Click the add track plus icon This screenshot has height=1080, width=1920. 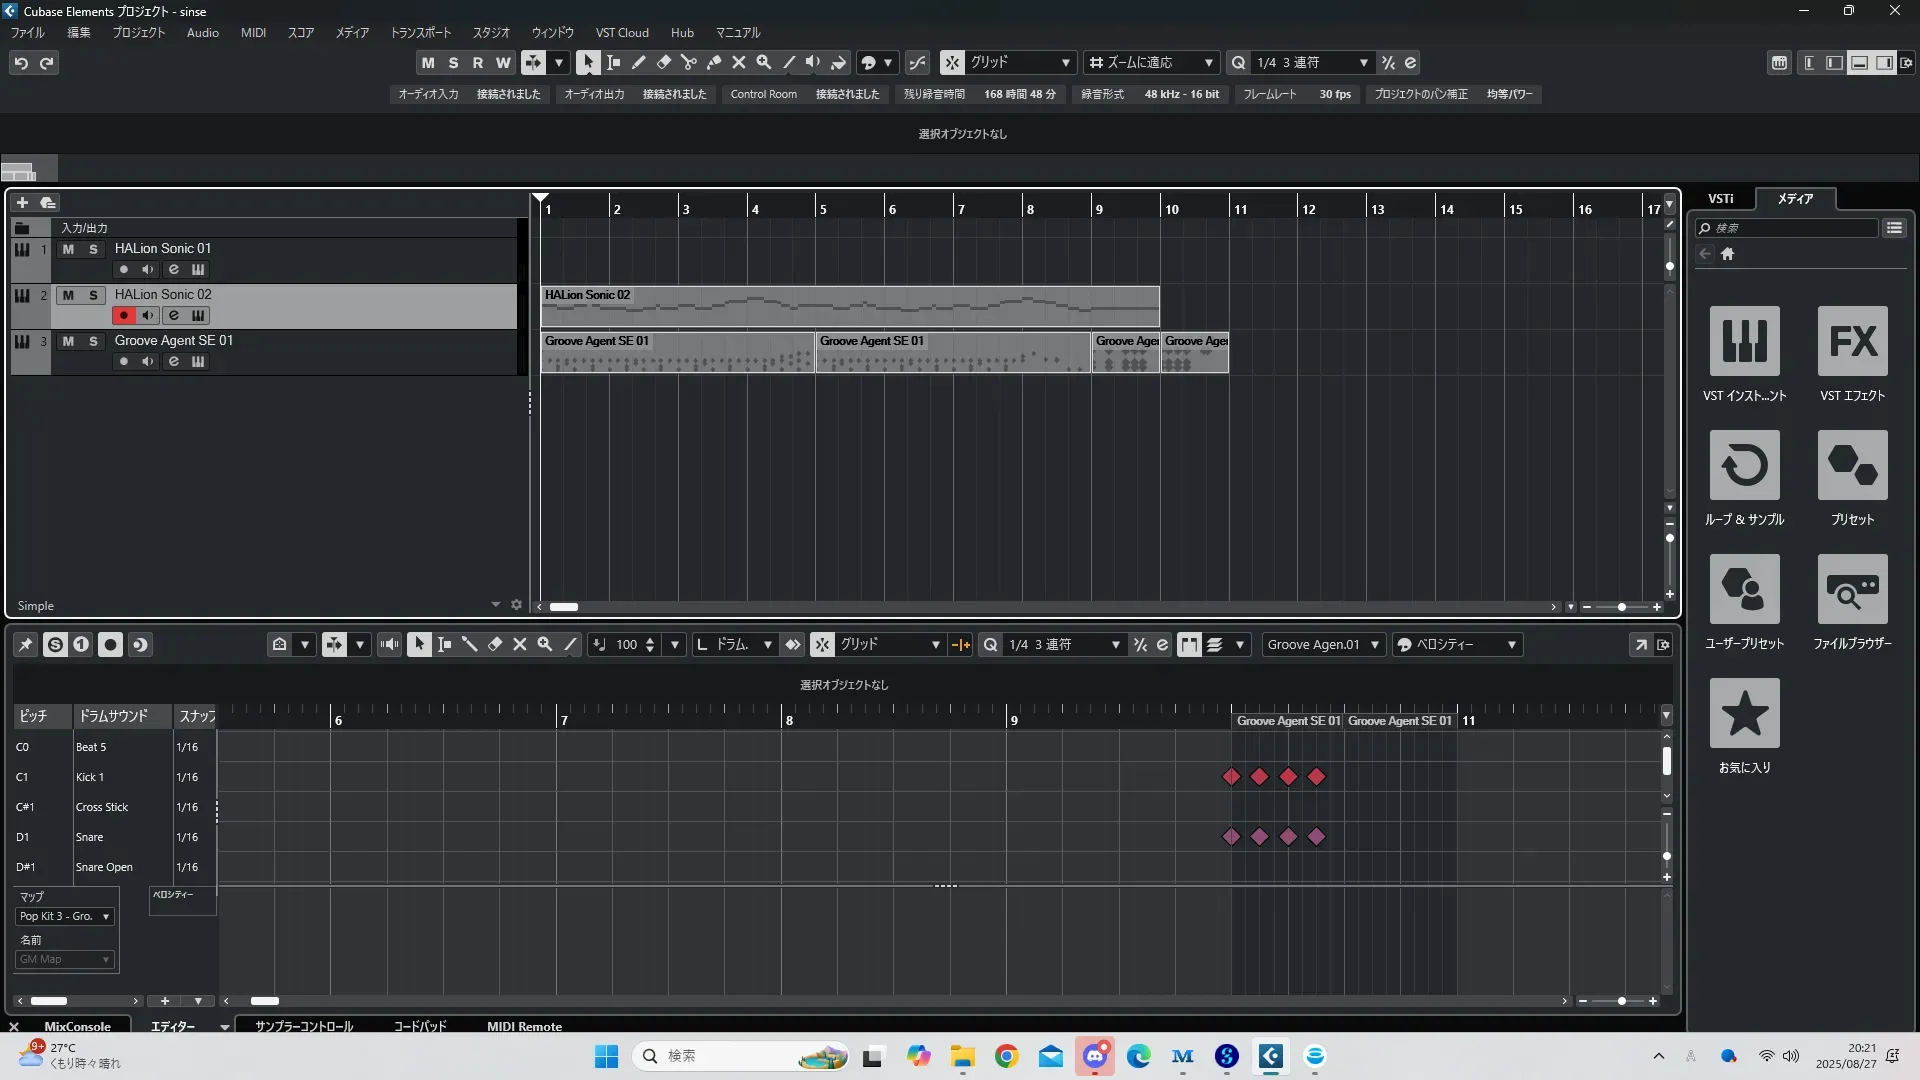(22, 202)
